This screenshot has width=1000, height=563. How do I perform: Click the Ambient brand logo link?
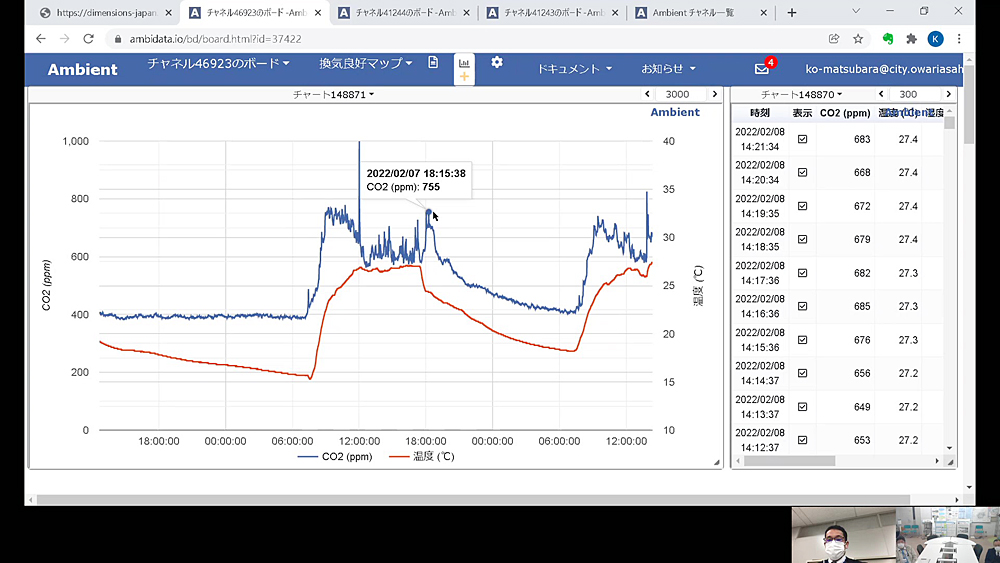[82, 69]
